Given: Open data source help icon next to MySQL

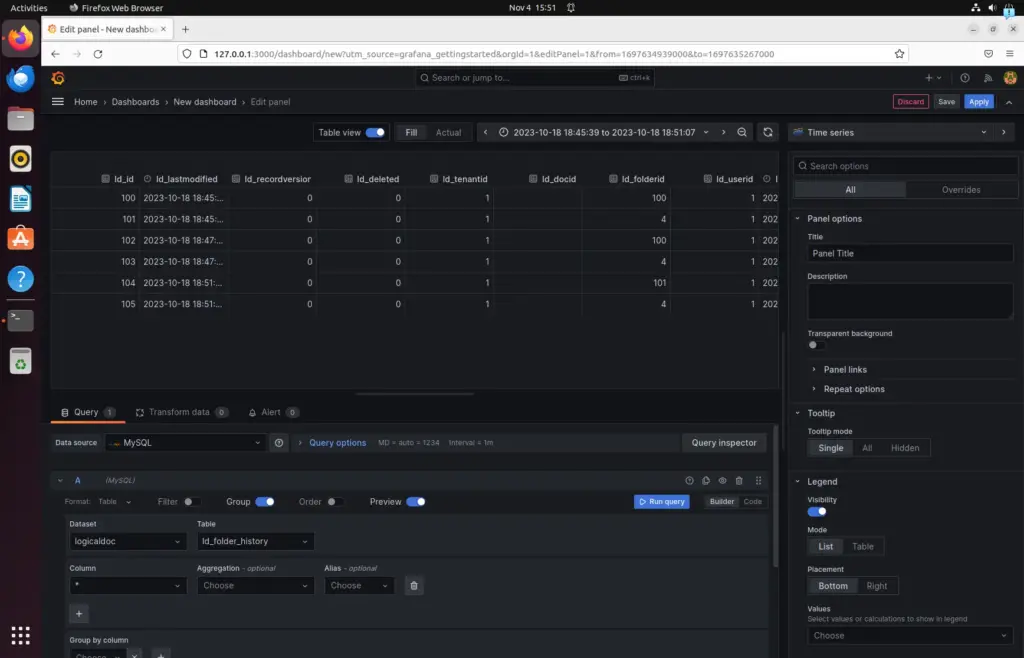Looking at the screenshot, I should coord(279,443).
